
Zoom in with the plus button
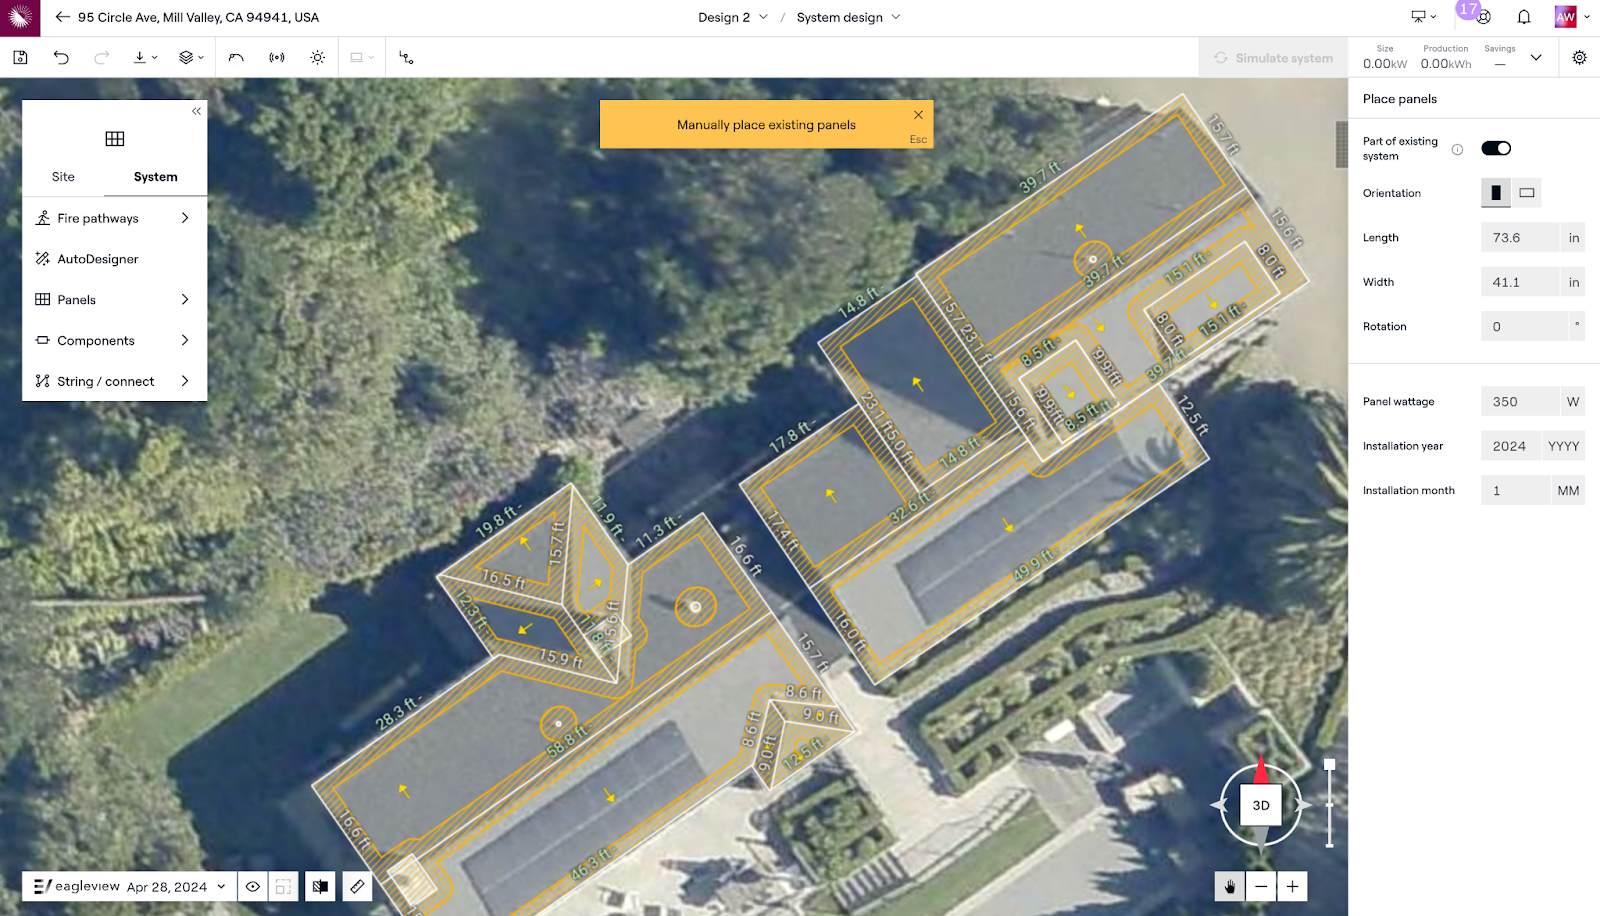(x=1292, y=887)
